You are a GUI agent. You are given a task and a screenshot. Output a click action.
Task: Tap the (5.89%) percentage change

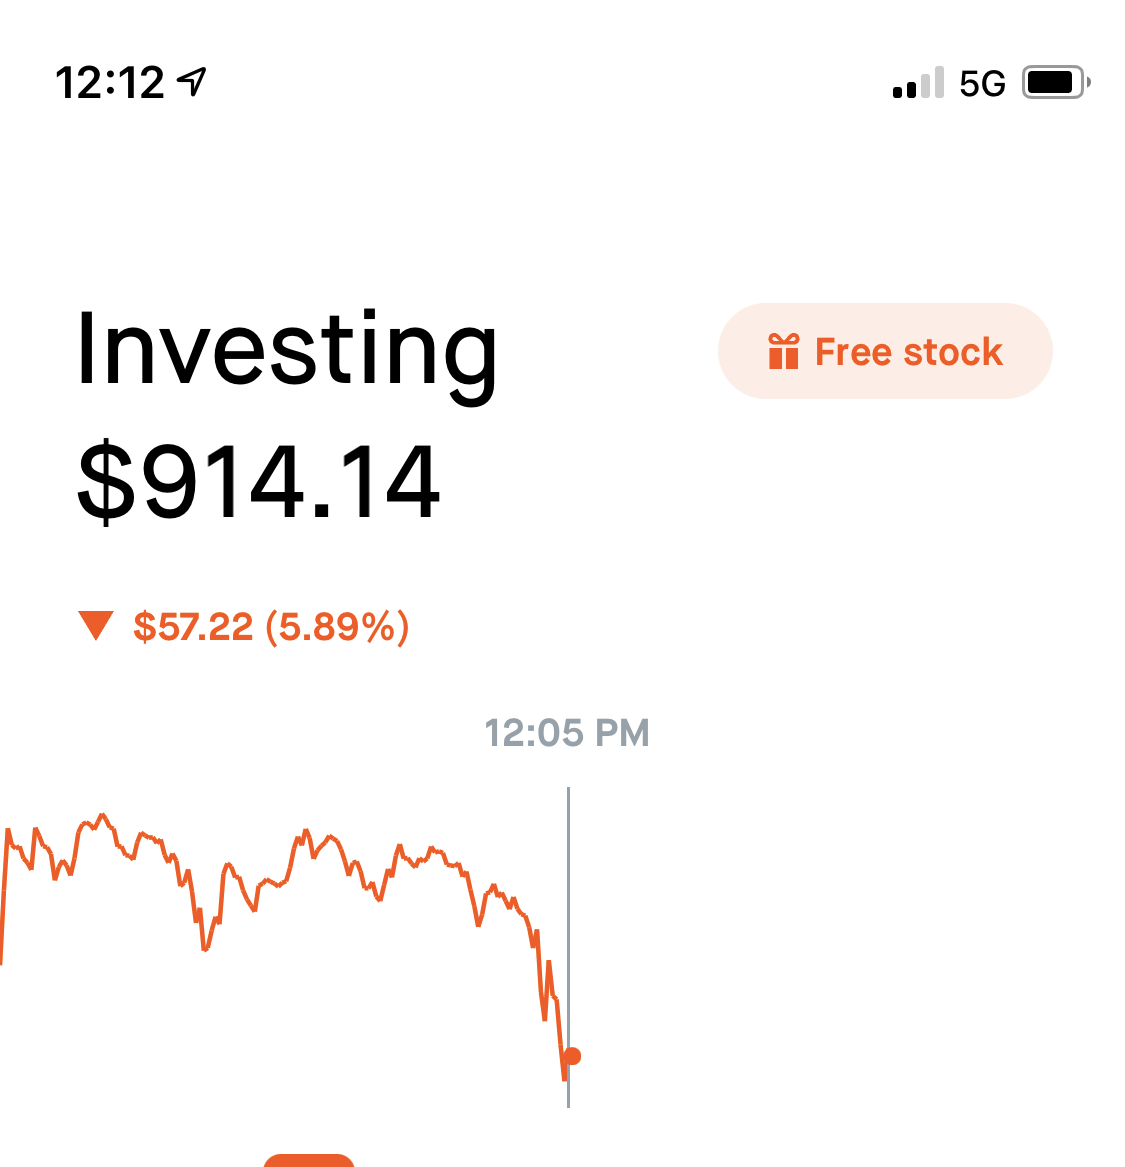point(338,627)
